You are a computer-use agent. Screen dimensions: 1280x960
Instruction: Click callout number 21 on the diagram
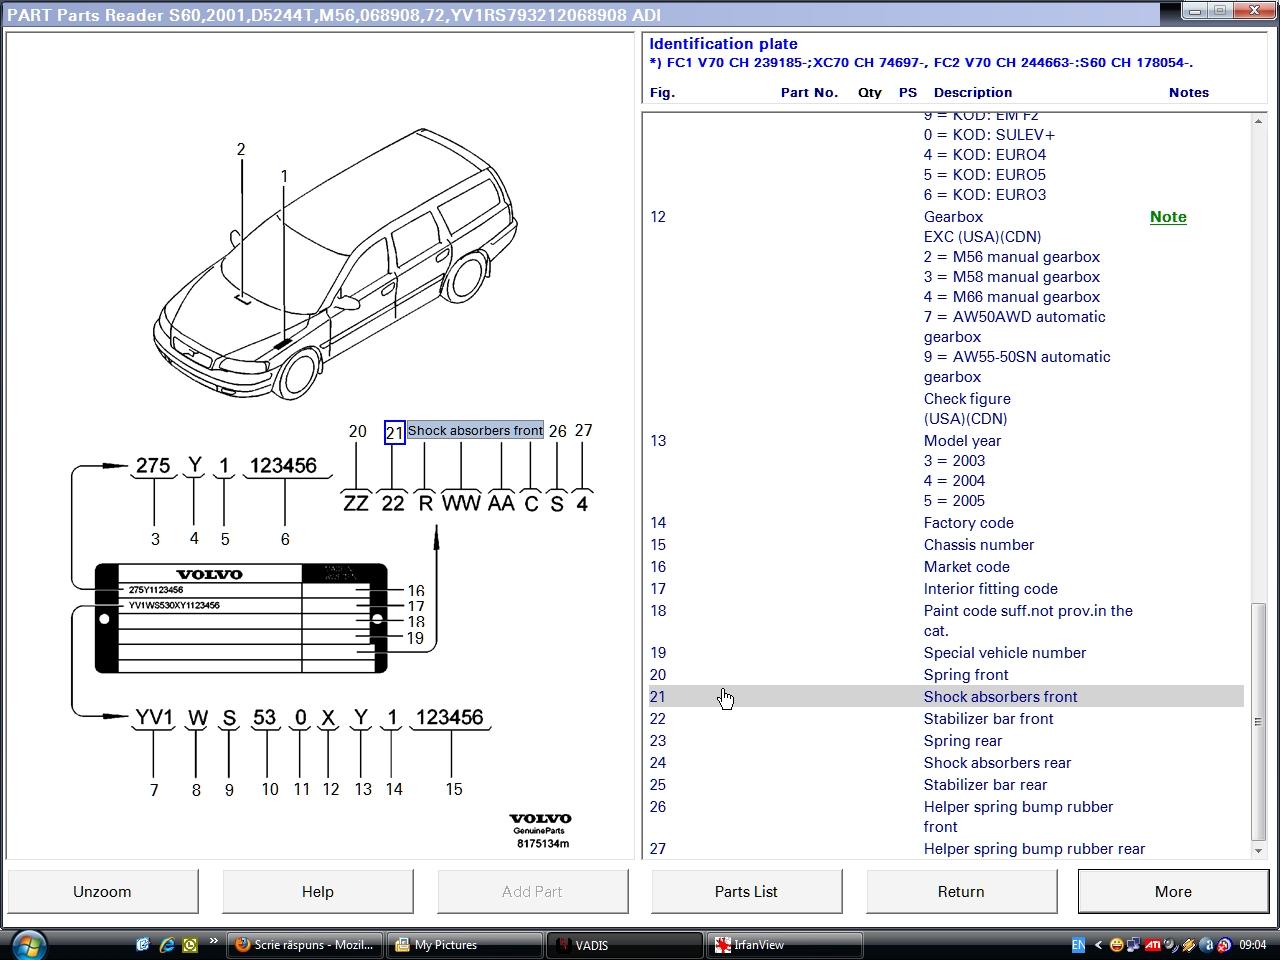(394, 432)
